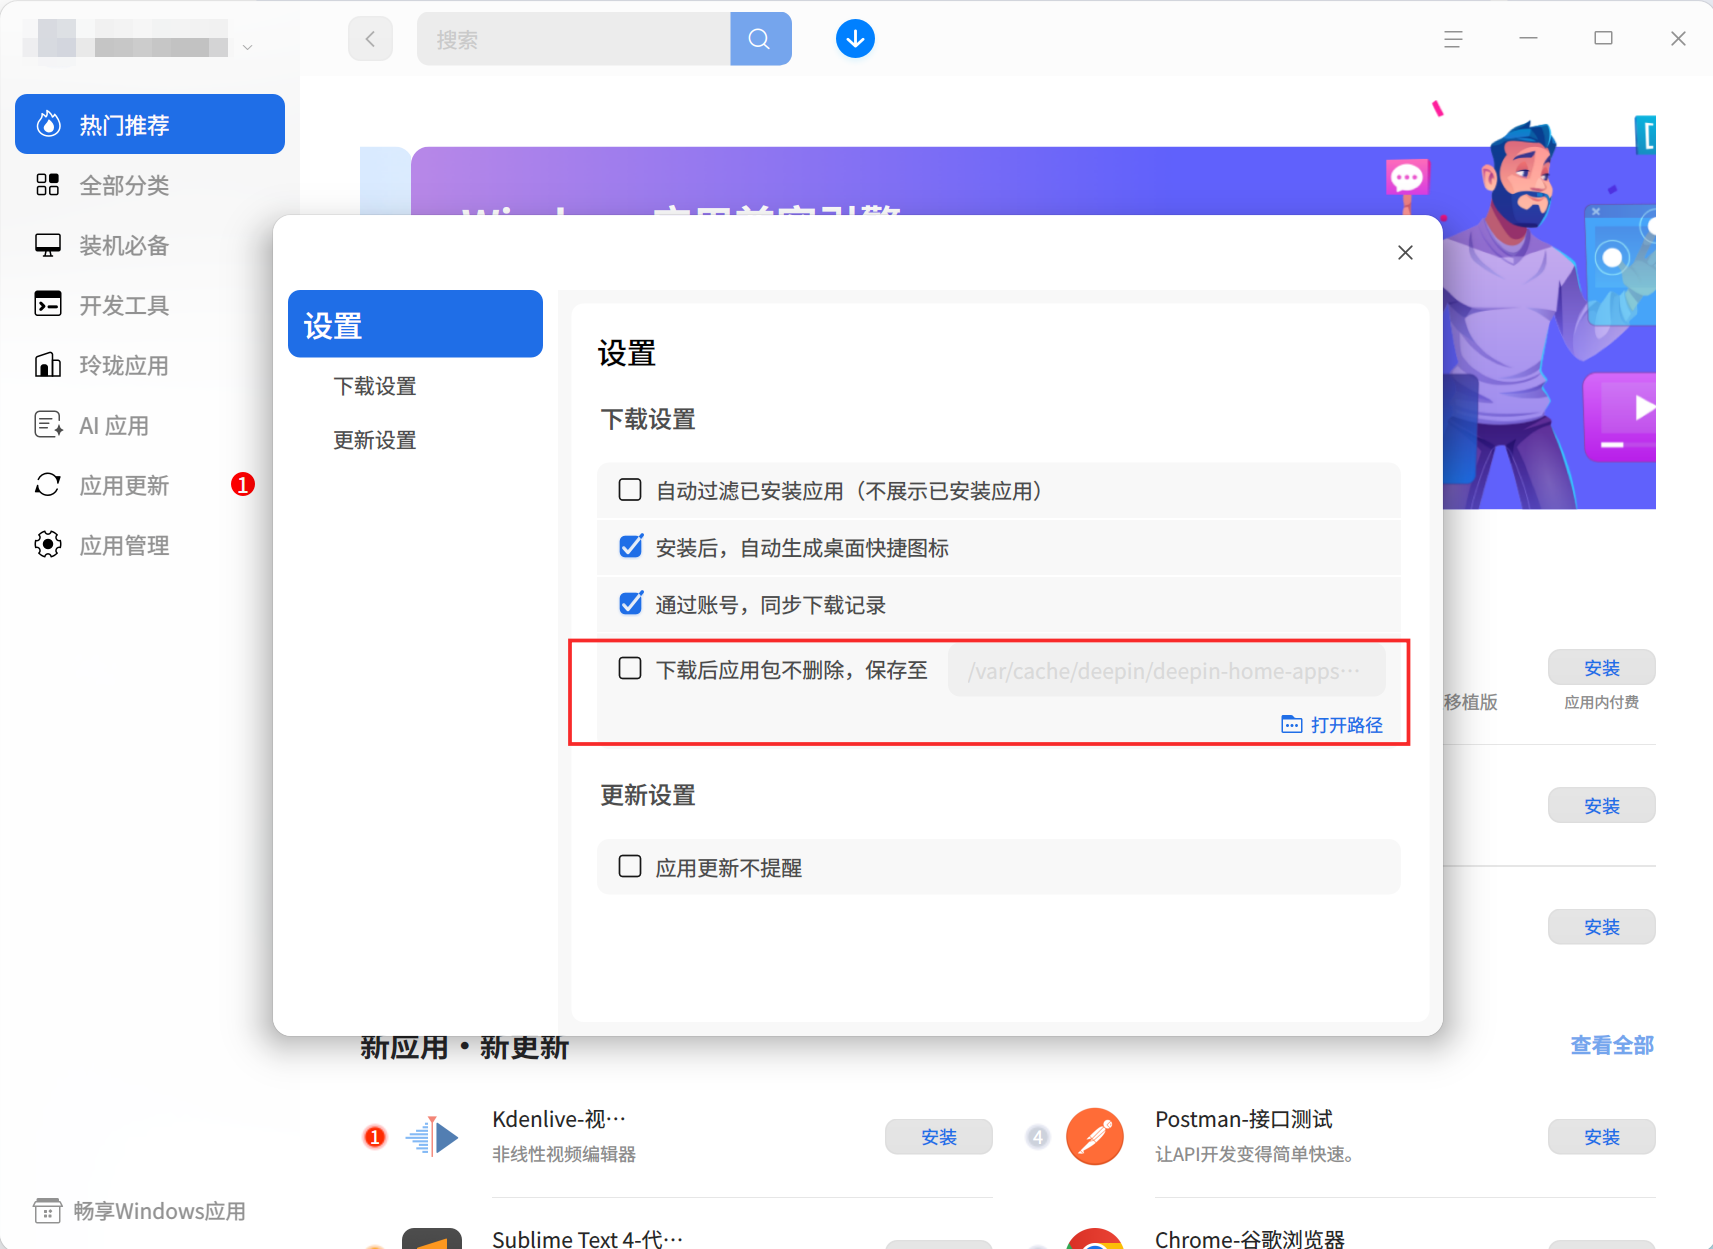
Task: Install Kdenlive with 安装 button
Action: click(939, 1137)
